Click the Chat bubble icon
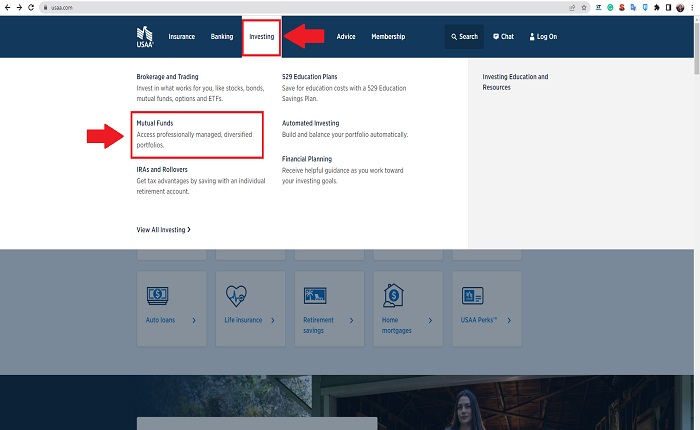Image resolution: width=700 pixels, height=430 pixels. pos(496,37)
